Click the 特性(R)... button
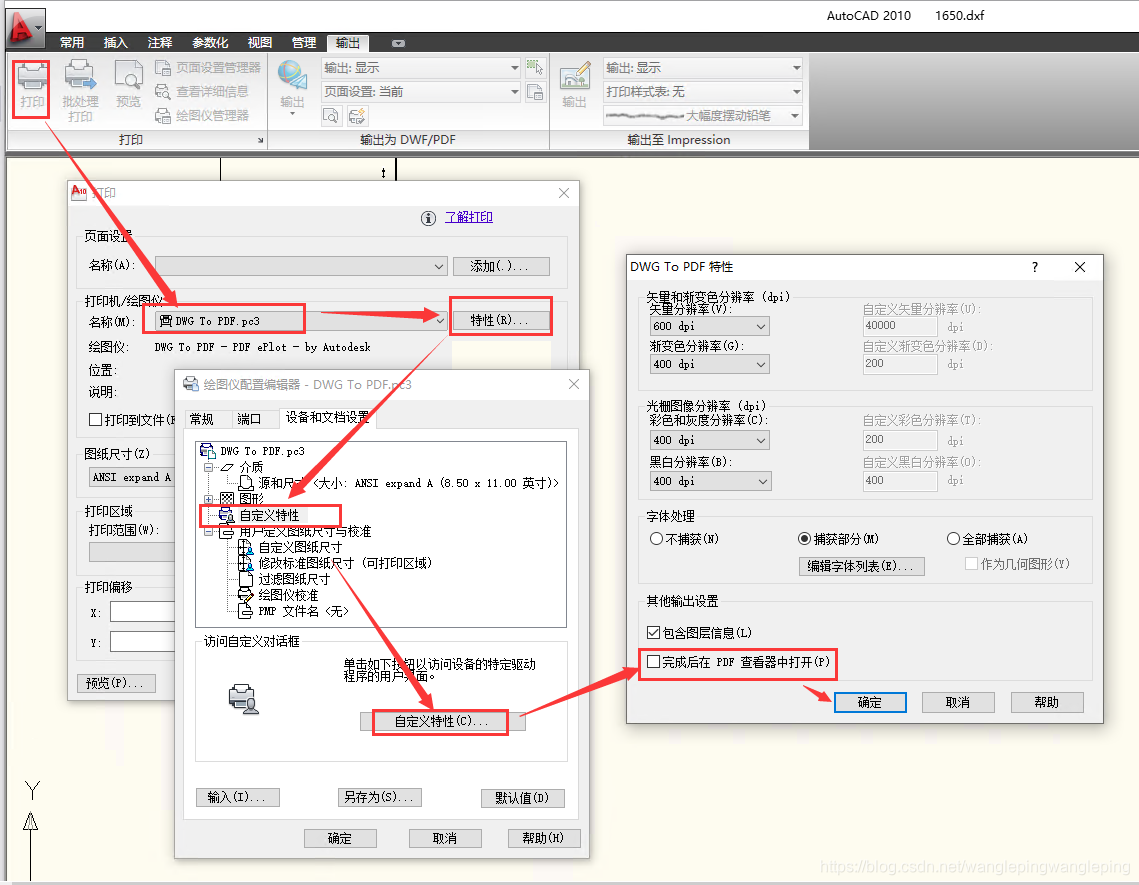This screenshot has height=885, width=1139. click(500, 320)
